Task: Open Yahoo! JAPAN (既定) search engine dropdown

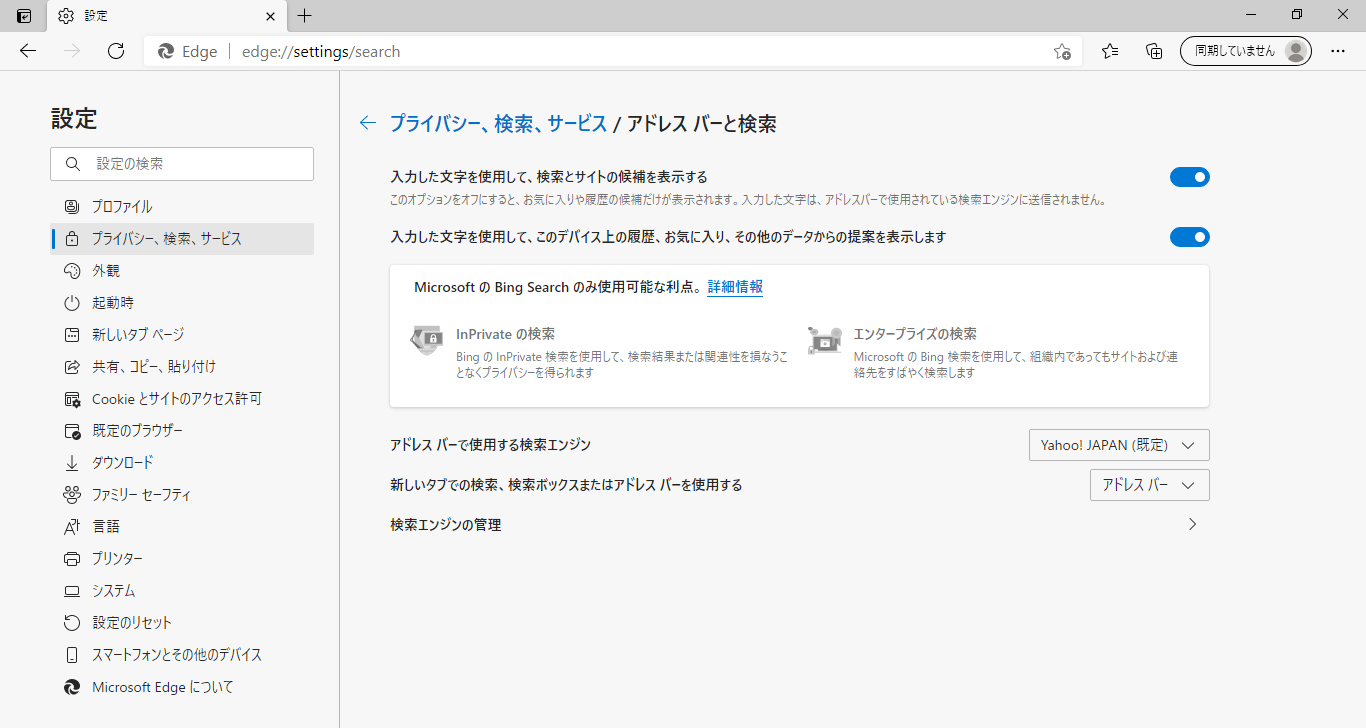Action: [x=1119, y=445]
